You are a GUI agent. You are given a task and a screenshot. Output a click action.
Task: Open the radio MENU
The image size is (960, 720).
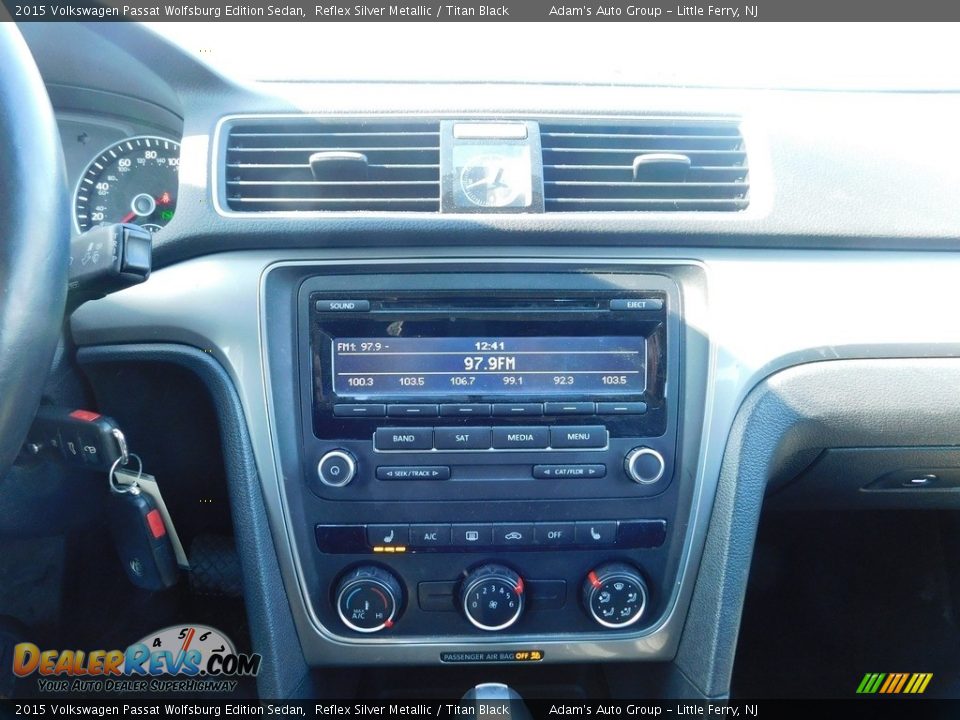coord(578,438)
